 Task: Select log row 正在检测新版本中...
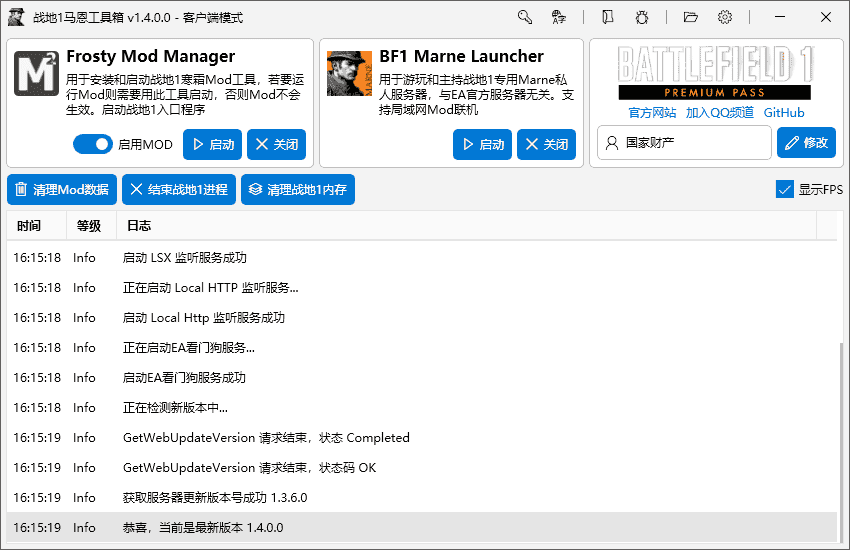pos(422,407)
